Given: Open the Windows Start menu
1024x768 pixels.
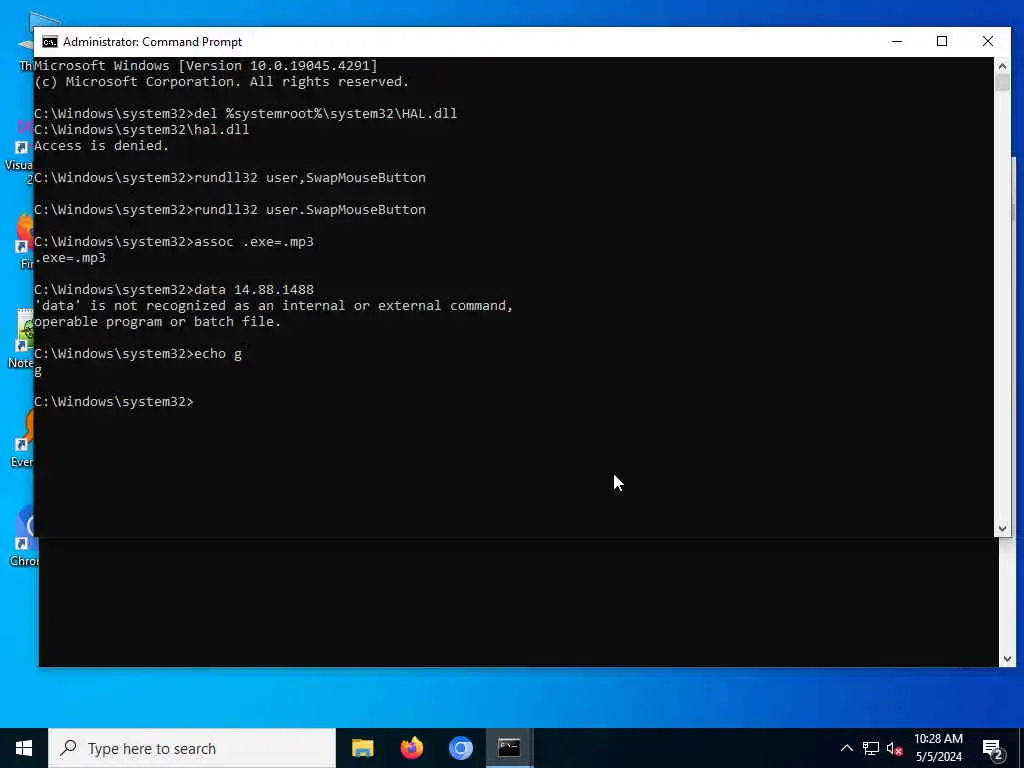Looking at the screenshot, I should tap(24, 748).
